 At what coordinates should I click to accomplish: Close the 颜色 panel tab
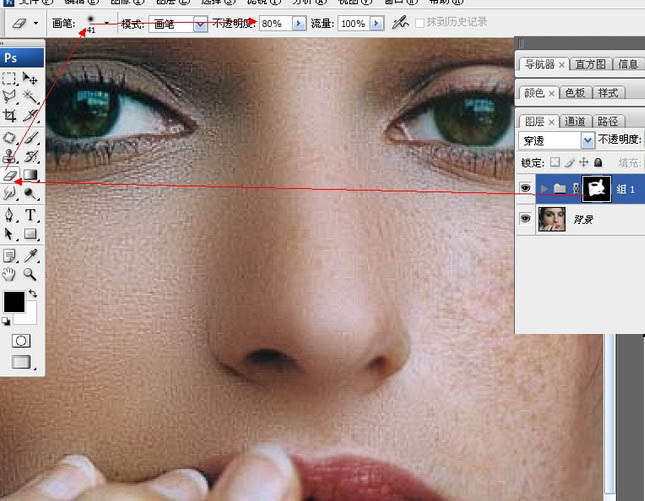click(551, 94)
